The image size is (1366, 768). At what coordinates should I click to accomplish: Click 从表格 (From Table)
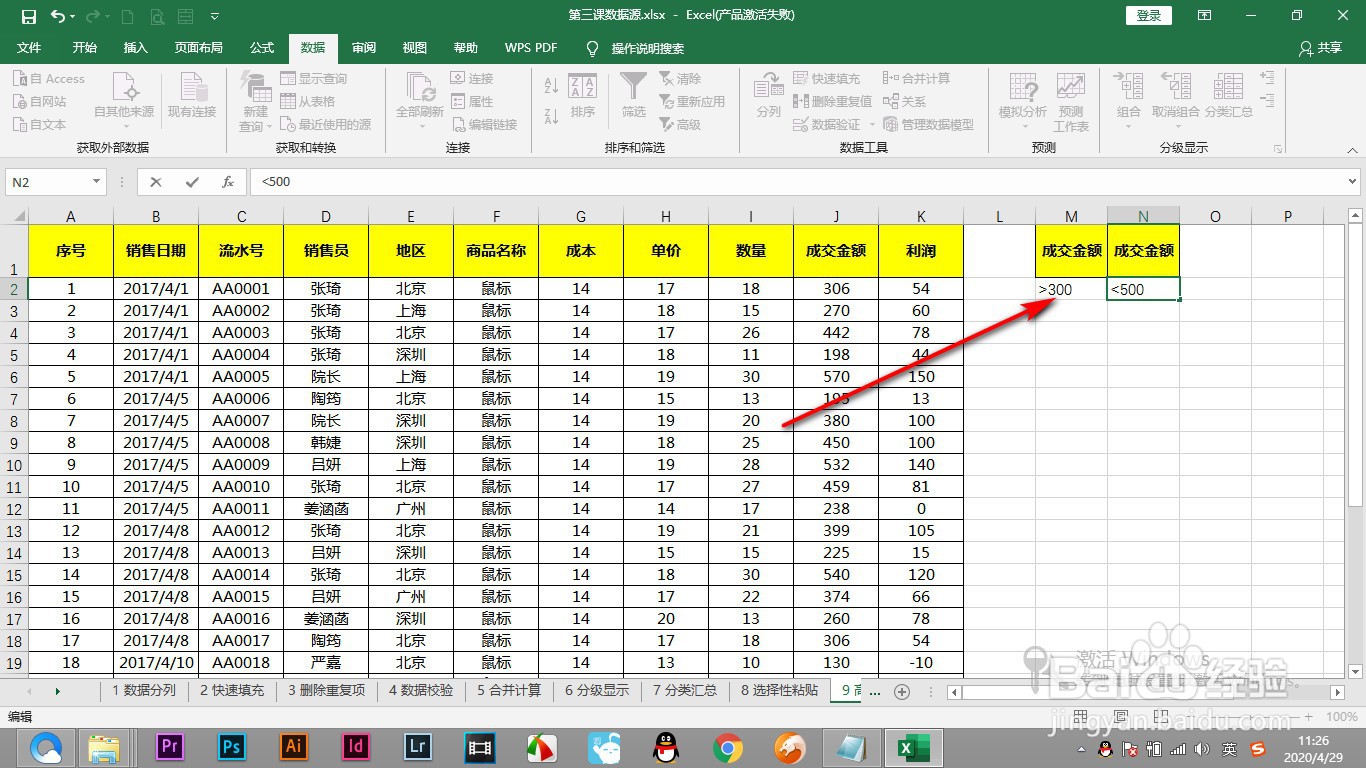pos(307,101)
